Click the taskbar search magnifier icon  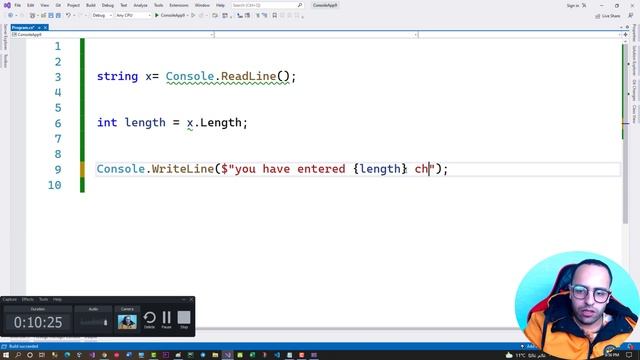click(18, 355)
